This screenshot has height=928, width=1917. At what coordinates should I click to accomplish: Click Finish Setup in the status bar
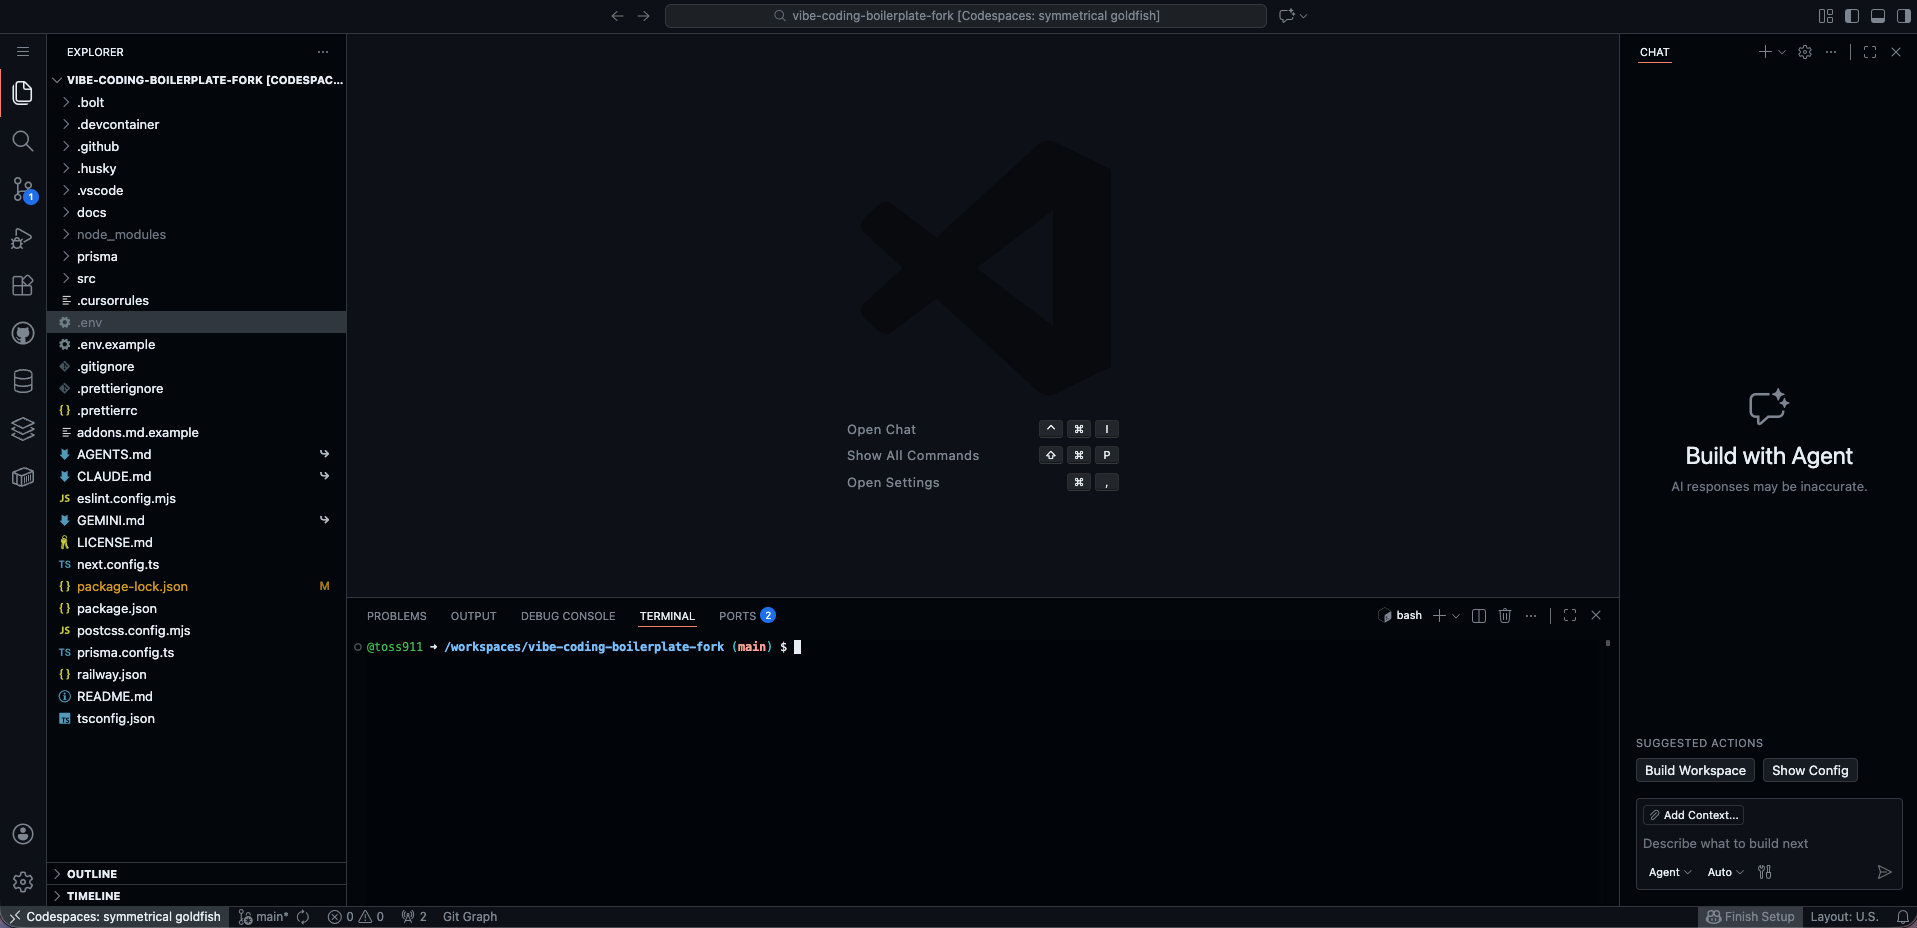tap(1750, 916)
